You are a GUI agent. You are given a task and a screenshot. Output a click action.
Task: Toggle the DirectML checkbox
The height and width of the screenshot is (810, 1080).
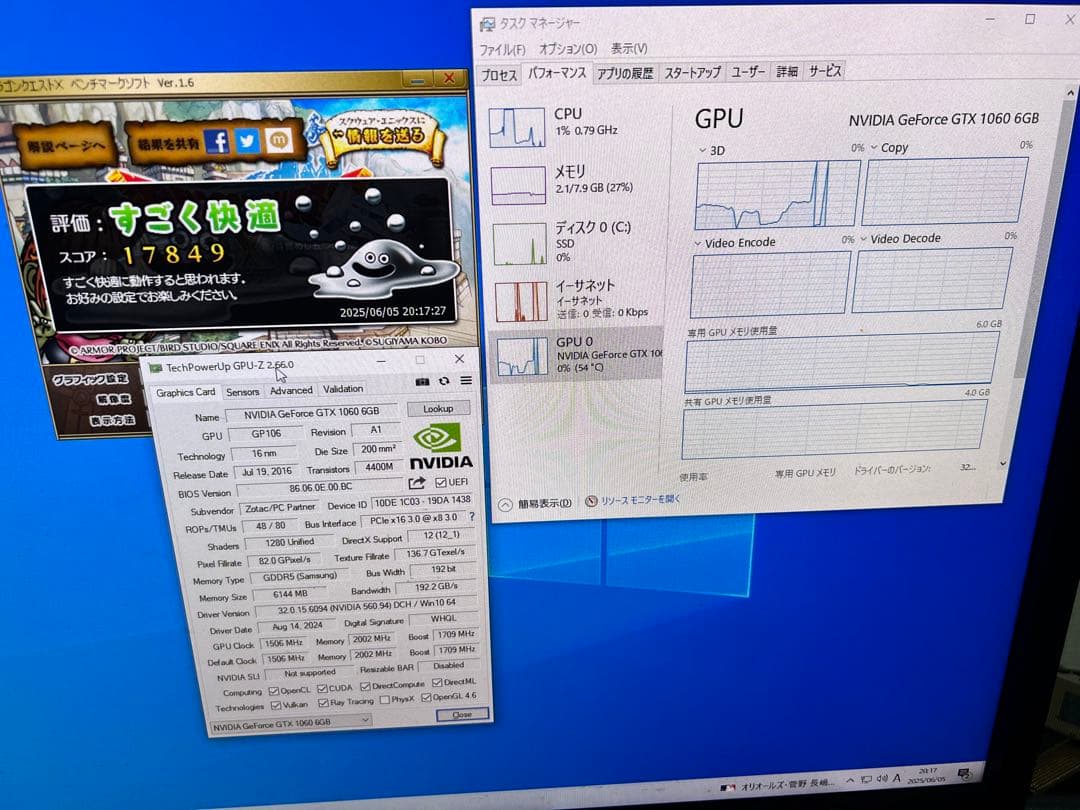pyautogui.click(x=437, y=683)
